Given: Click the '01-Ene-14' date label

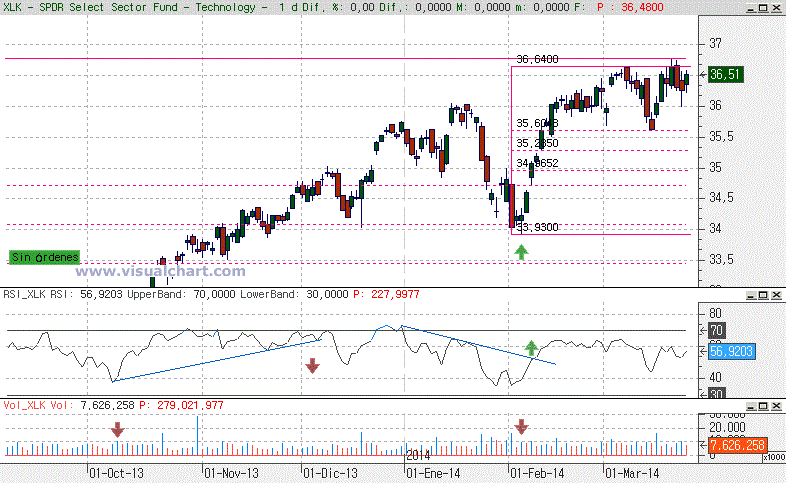Looking at the screenshot, I should 434,473.
